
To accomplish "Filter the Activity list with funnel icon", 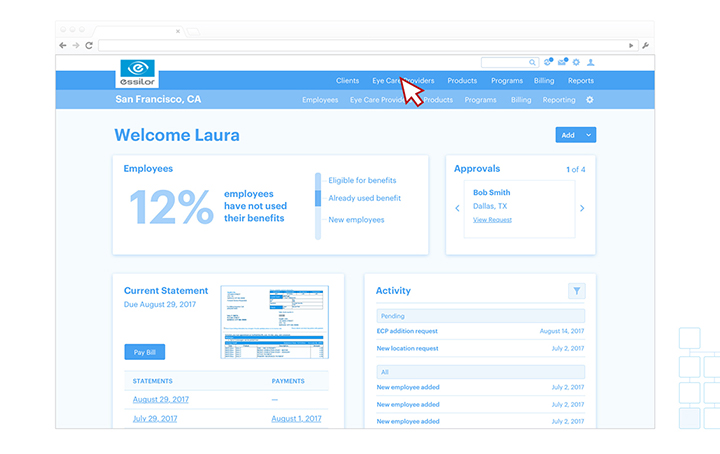I will click(576, 291).
